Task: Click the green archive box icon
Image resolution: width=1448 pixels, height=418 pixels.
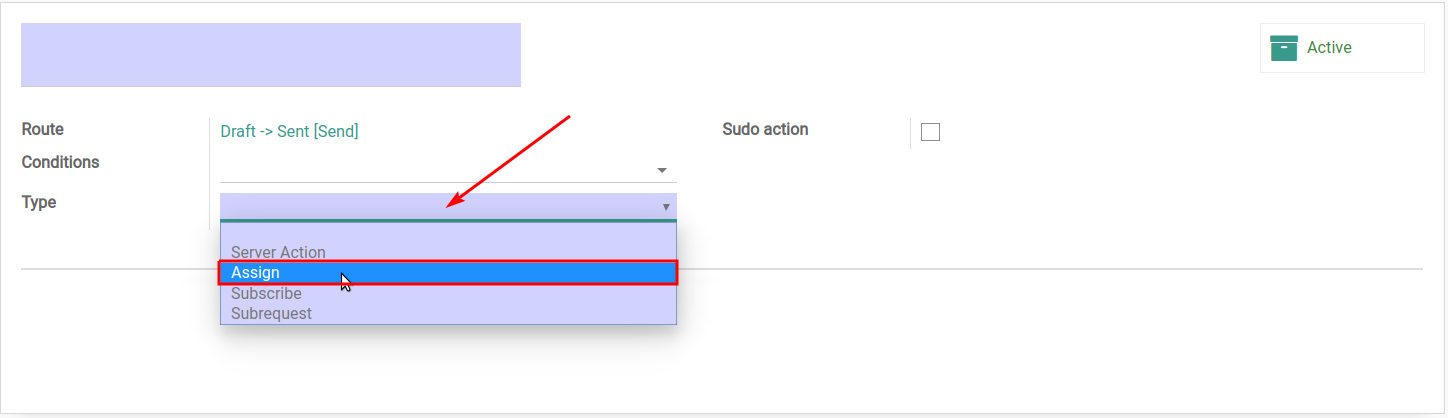Action: [x=1284, y=48]
